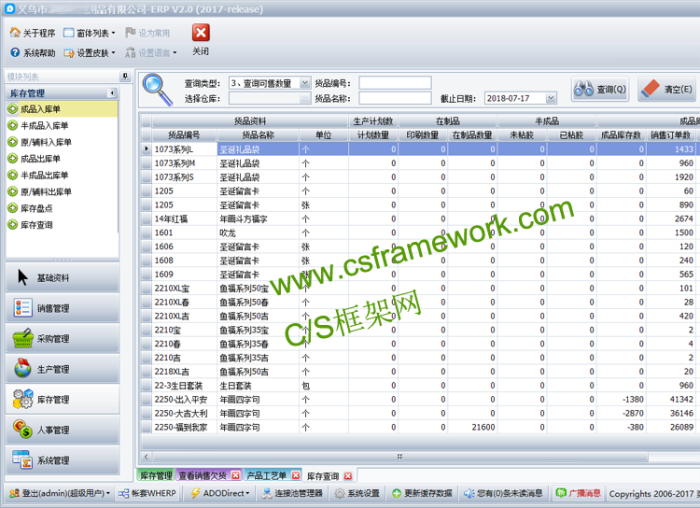Click 更新缓存数据 in status bar
This screenshot has width=700, height=508.
pyautogui.click(x=420, y=493)
